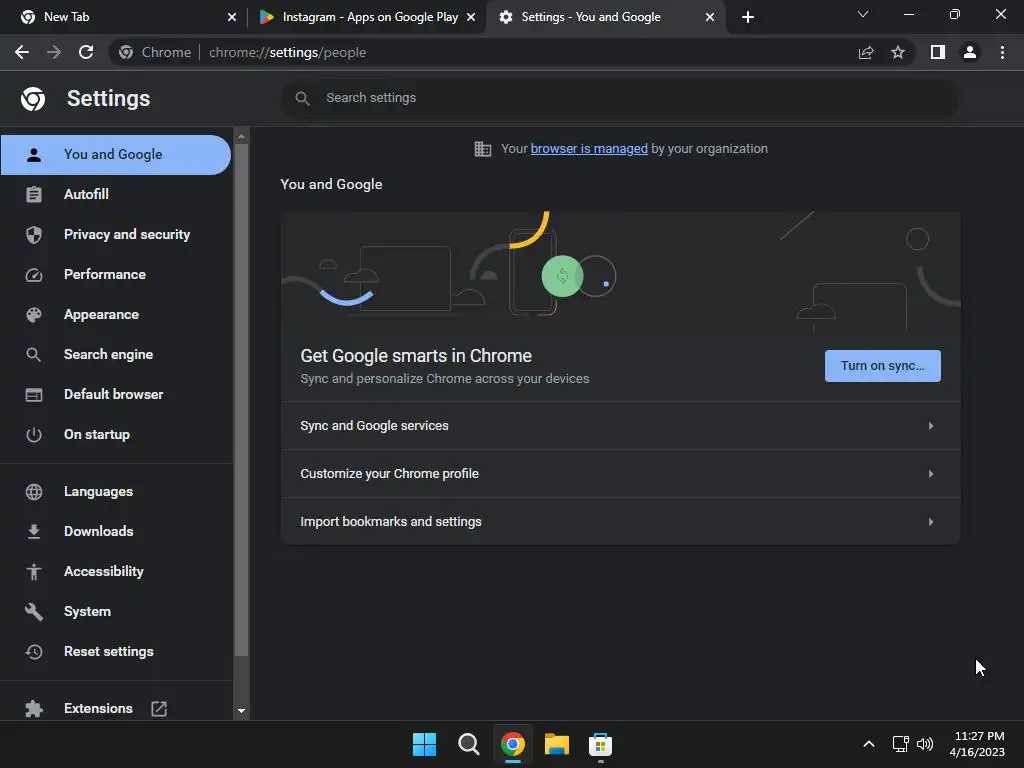
Task: Open File Explorer from the taskbar
Action: coord(556,744)
